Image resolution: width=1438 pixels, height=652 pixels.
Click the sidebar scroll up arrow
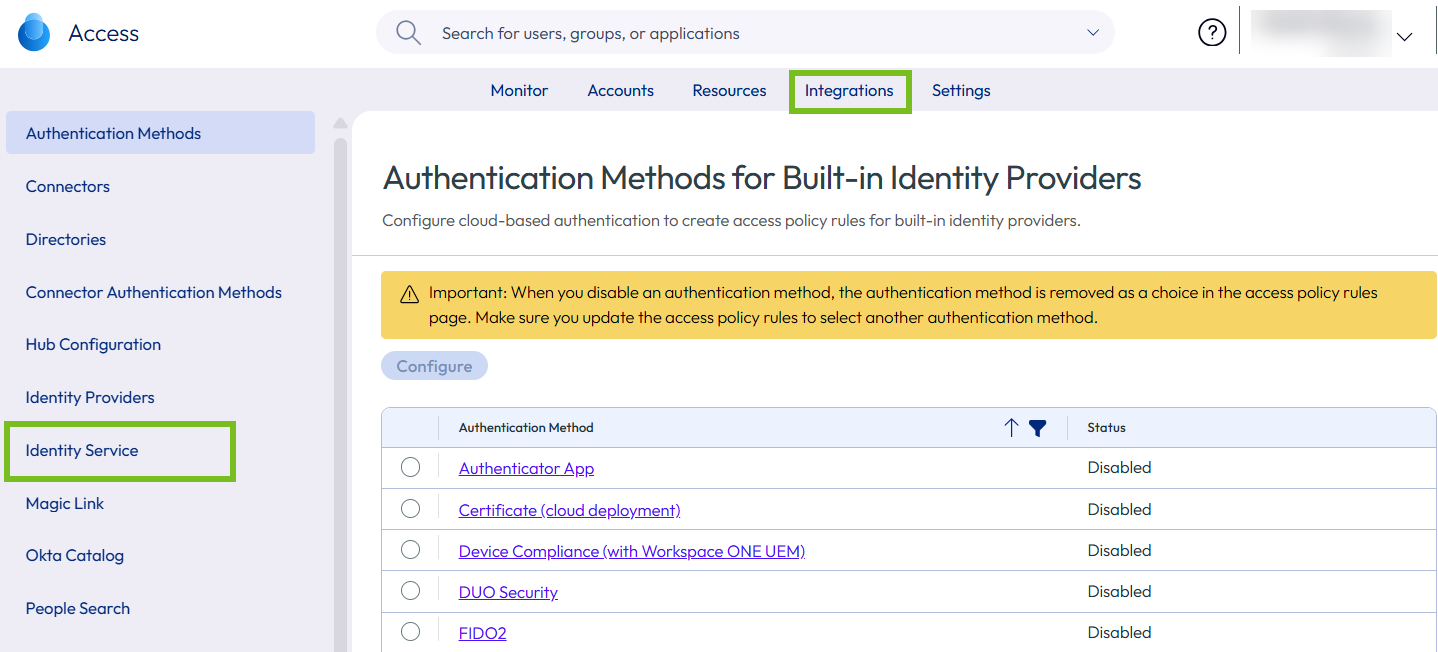pyautogui.click(x=340, y=124)
